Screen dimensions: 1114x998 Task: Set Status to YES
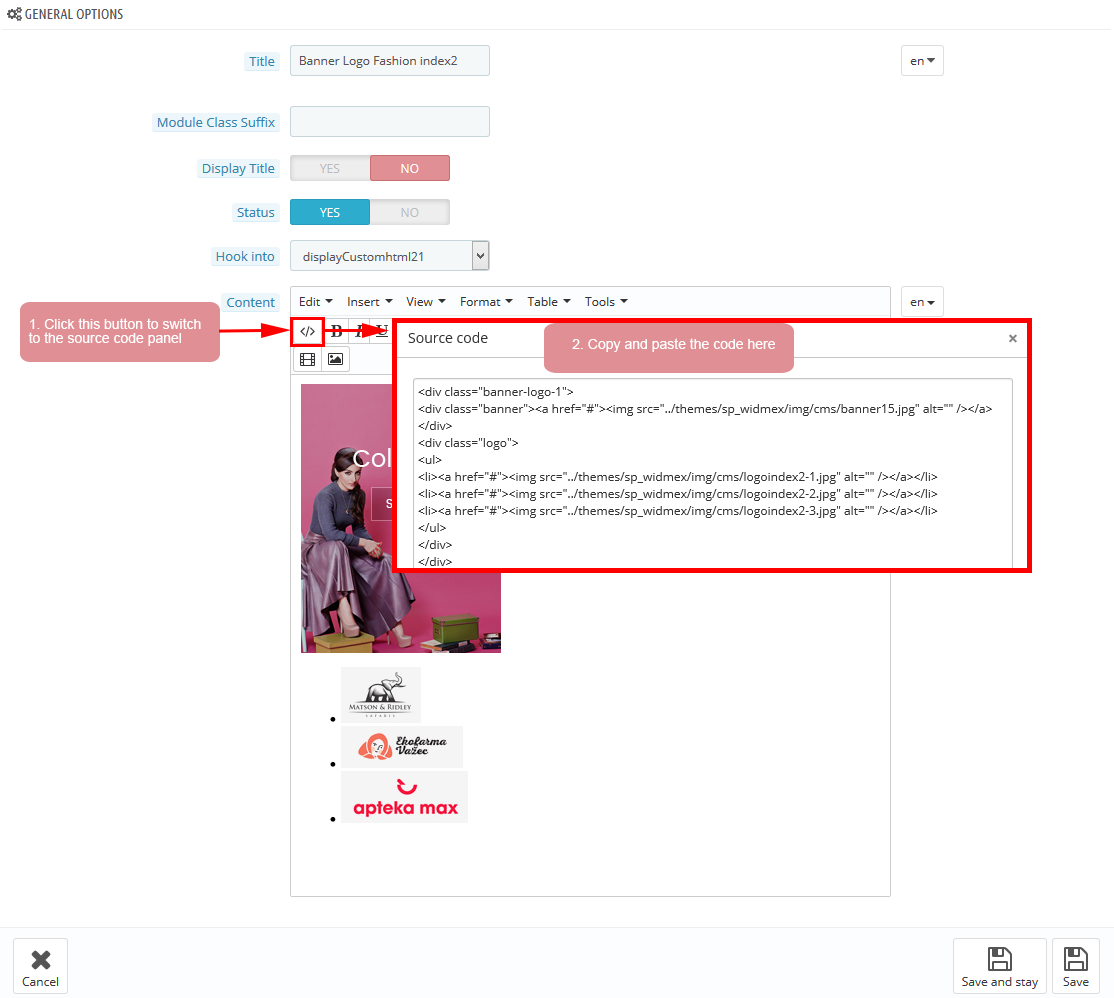[x=330, y=212]
